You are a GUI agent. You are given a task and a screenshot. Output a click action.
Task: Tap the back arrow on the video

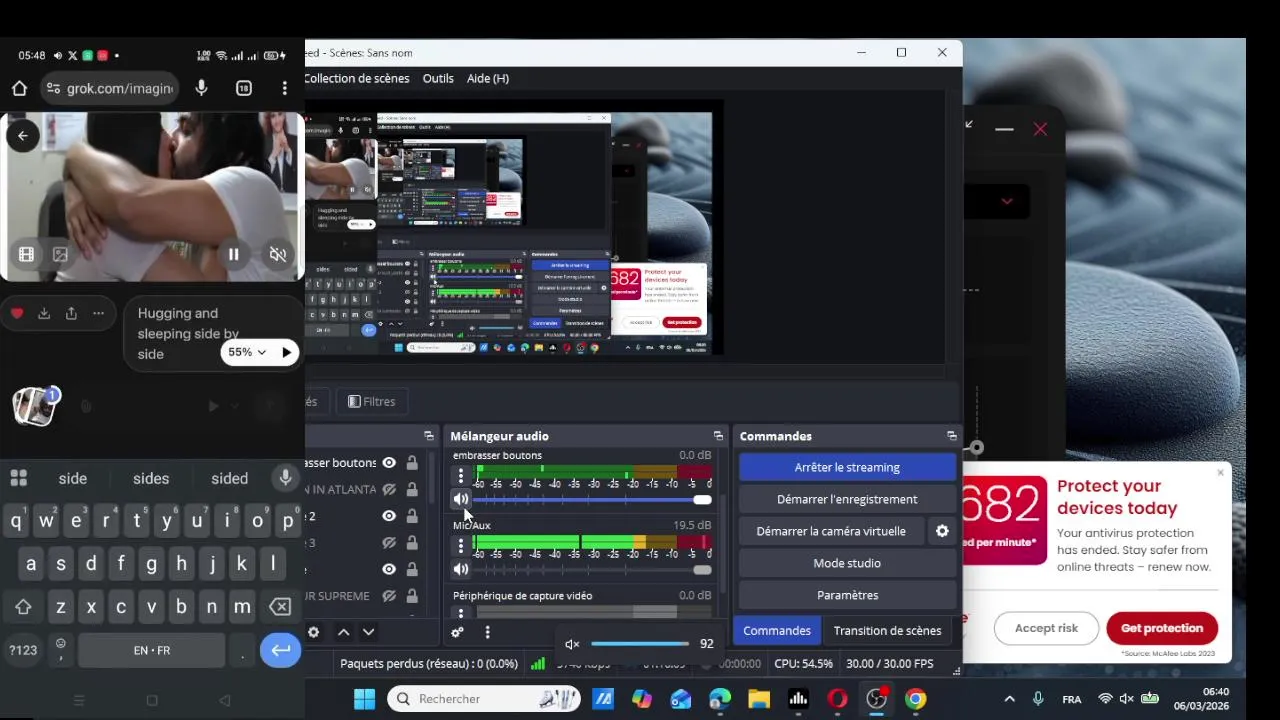(x=22, y=136)
